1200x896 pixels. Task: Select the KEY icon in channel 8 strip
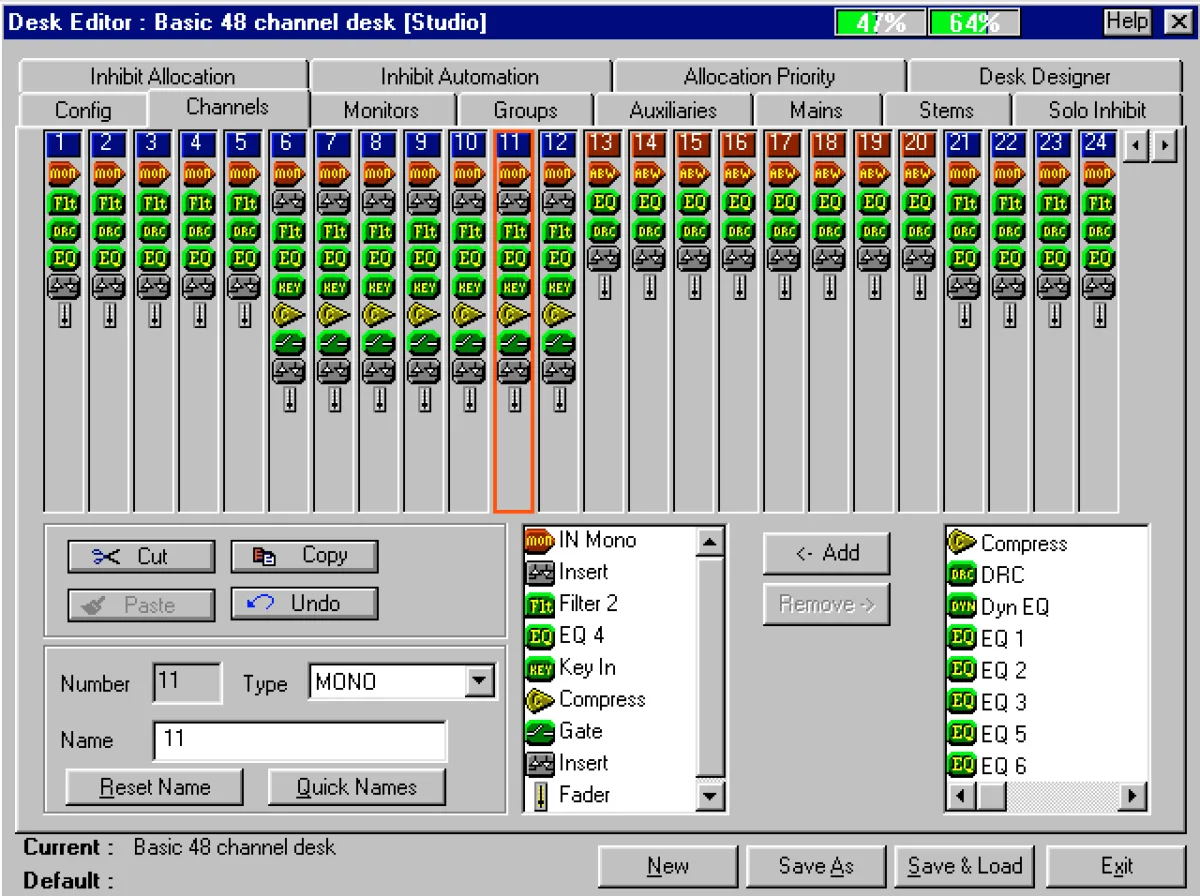tap(378, 287)
